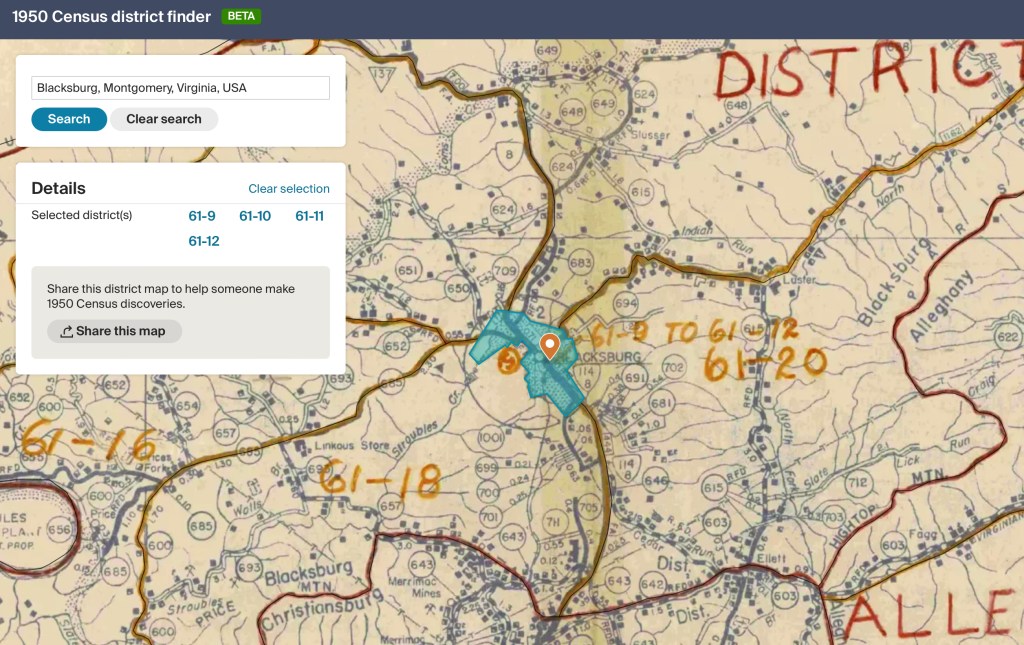Focus the location search text field
This screenshot has height=645, width=1024.
180,88
